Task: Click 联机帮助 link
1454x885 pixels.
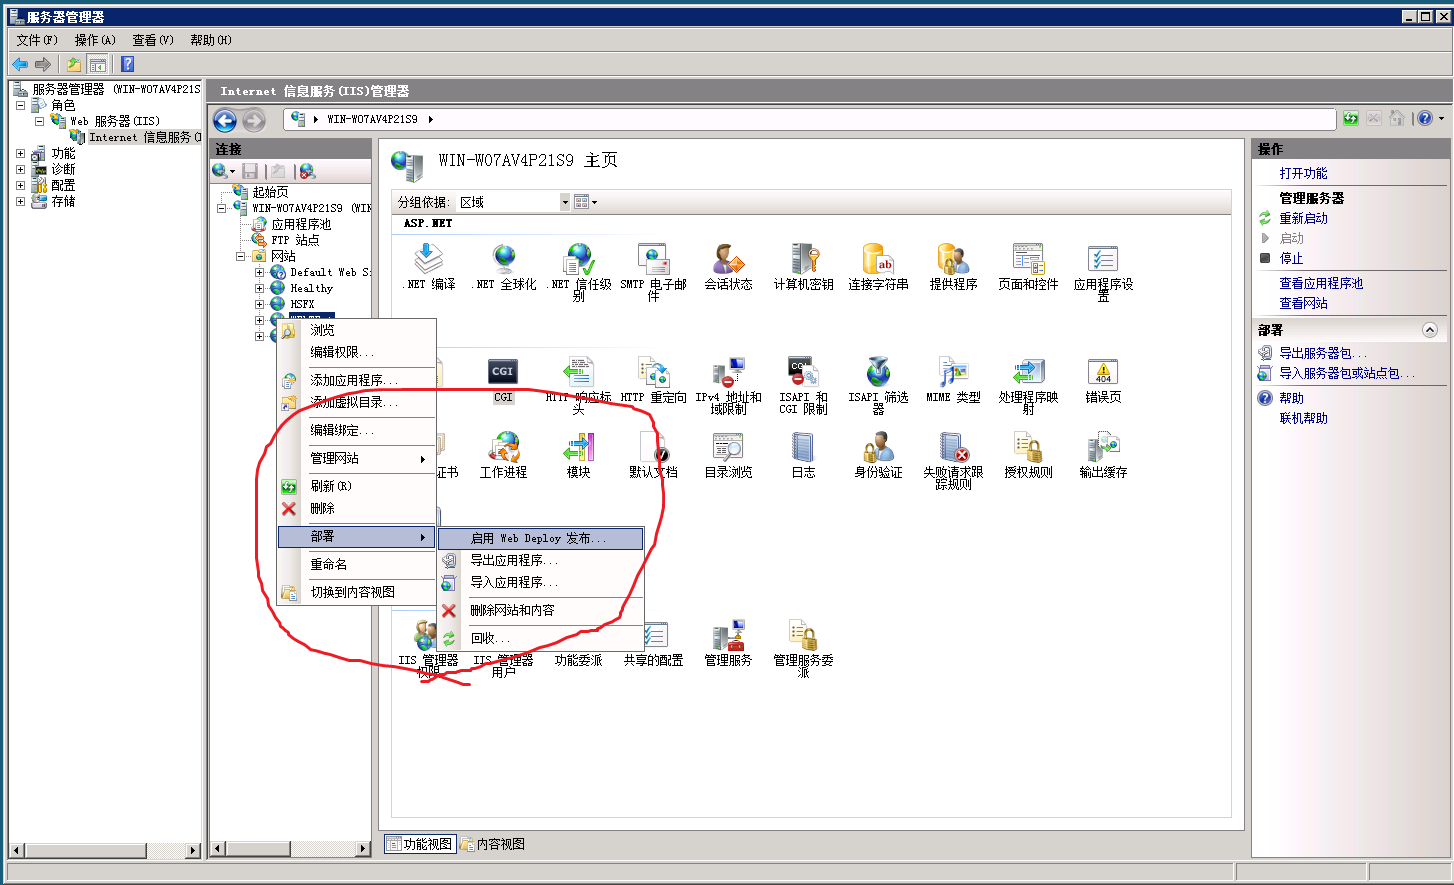Action: pos(1303,418)
